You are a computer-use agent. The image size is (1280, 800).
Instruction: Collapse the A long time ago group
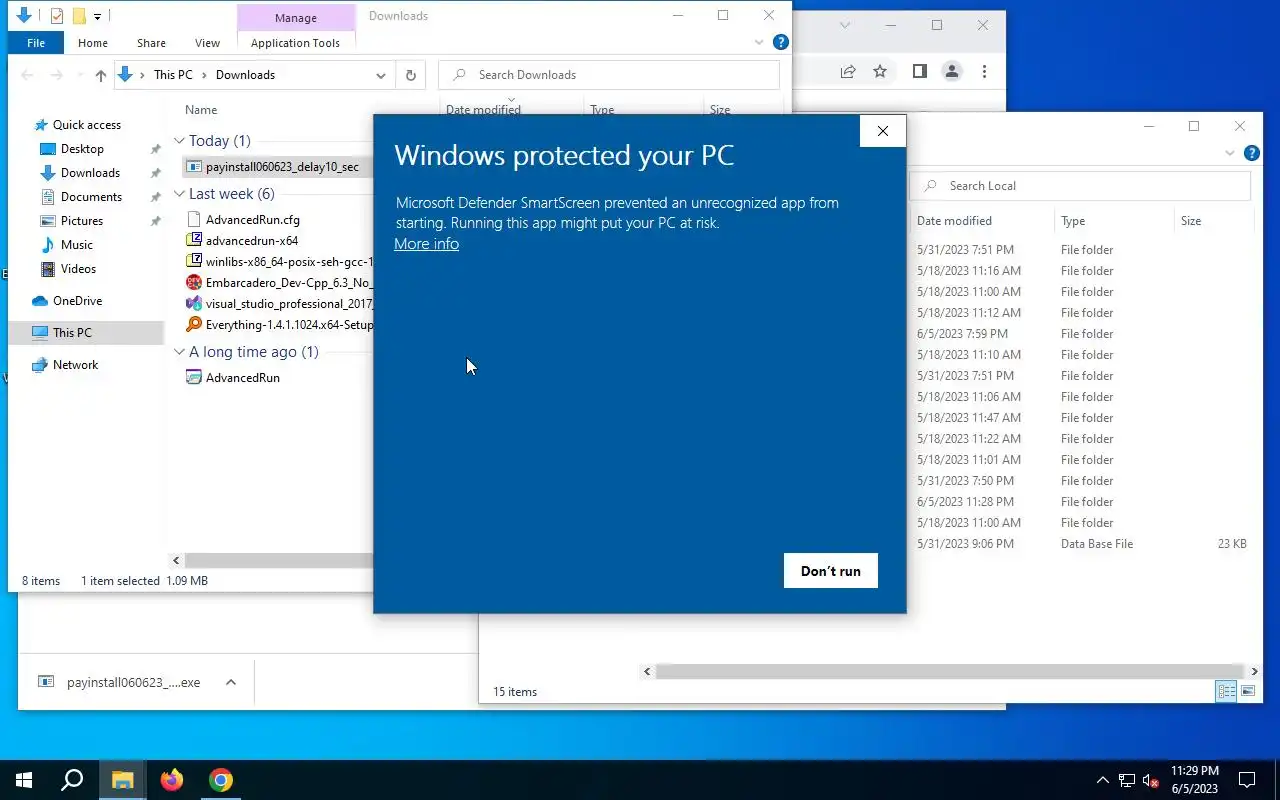pos(179,352)
